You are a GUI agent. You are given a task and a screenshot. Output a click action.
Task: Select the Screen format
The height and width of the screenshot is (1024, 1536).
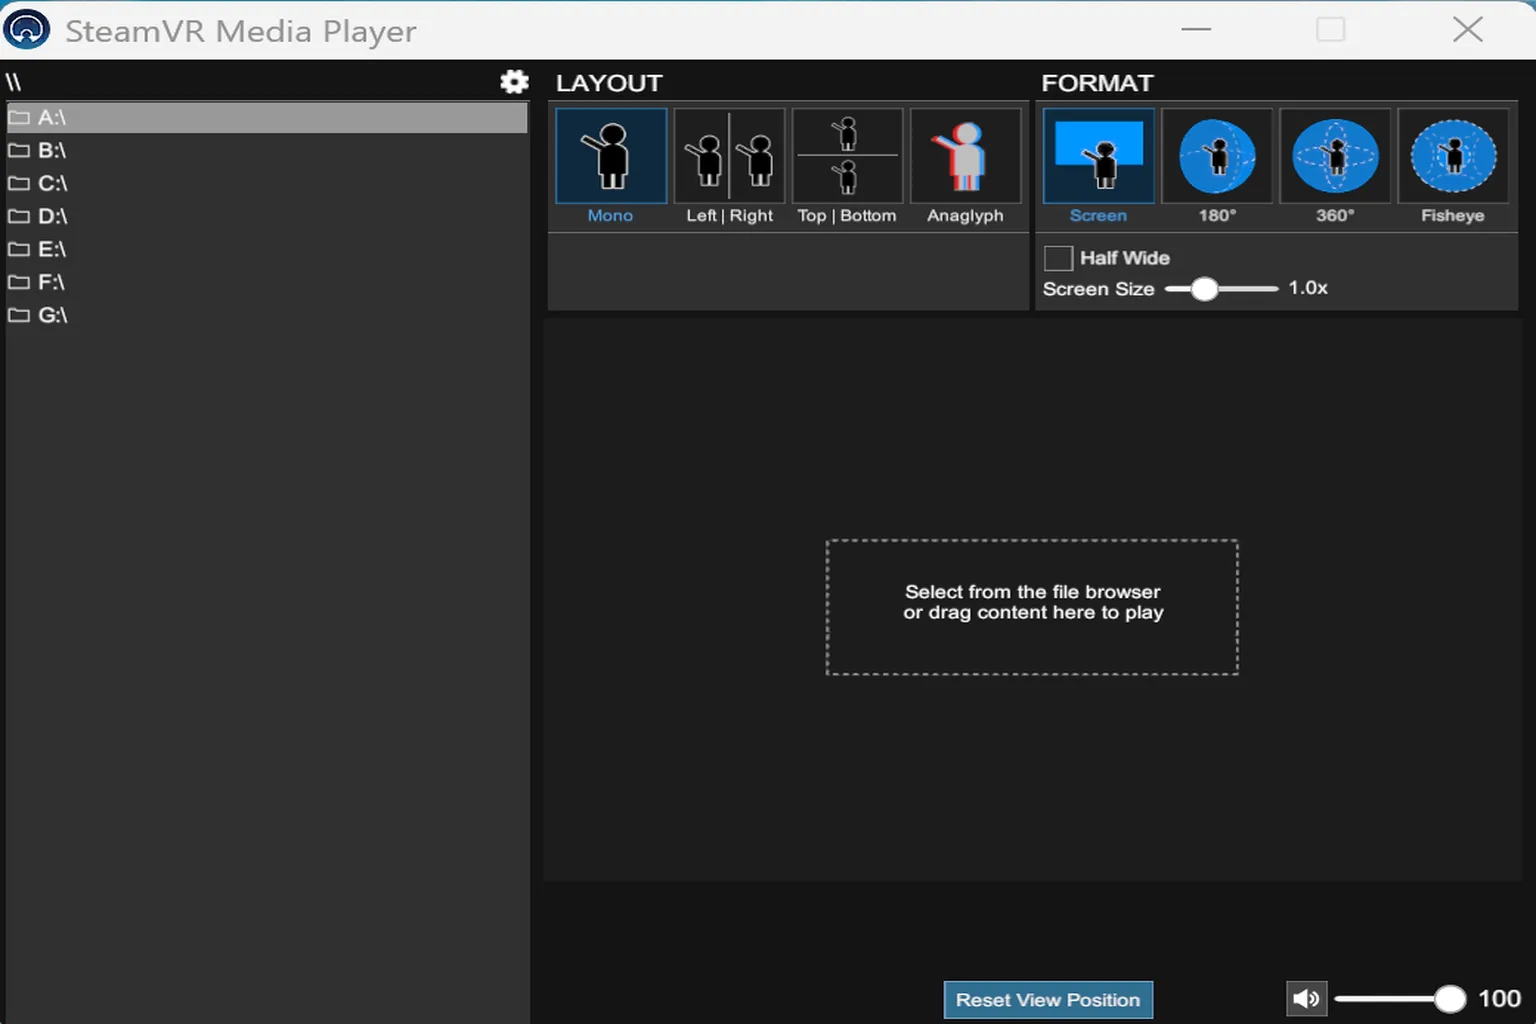[1098, 157]
